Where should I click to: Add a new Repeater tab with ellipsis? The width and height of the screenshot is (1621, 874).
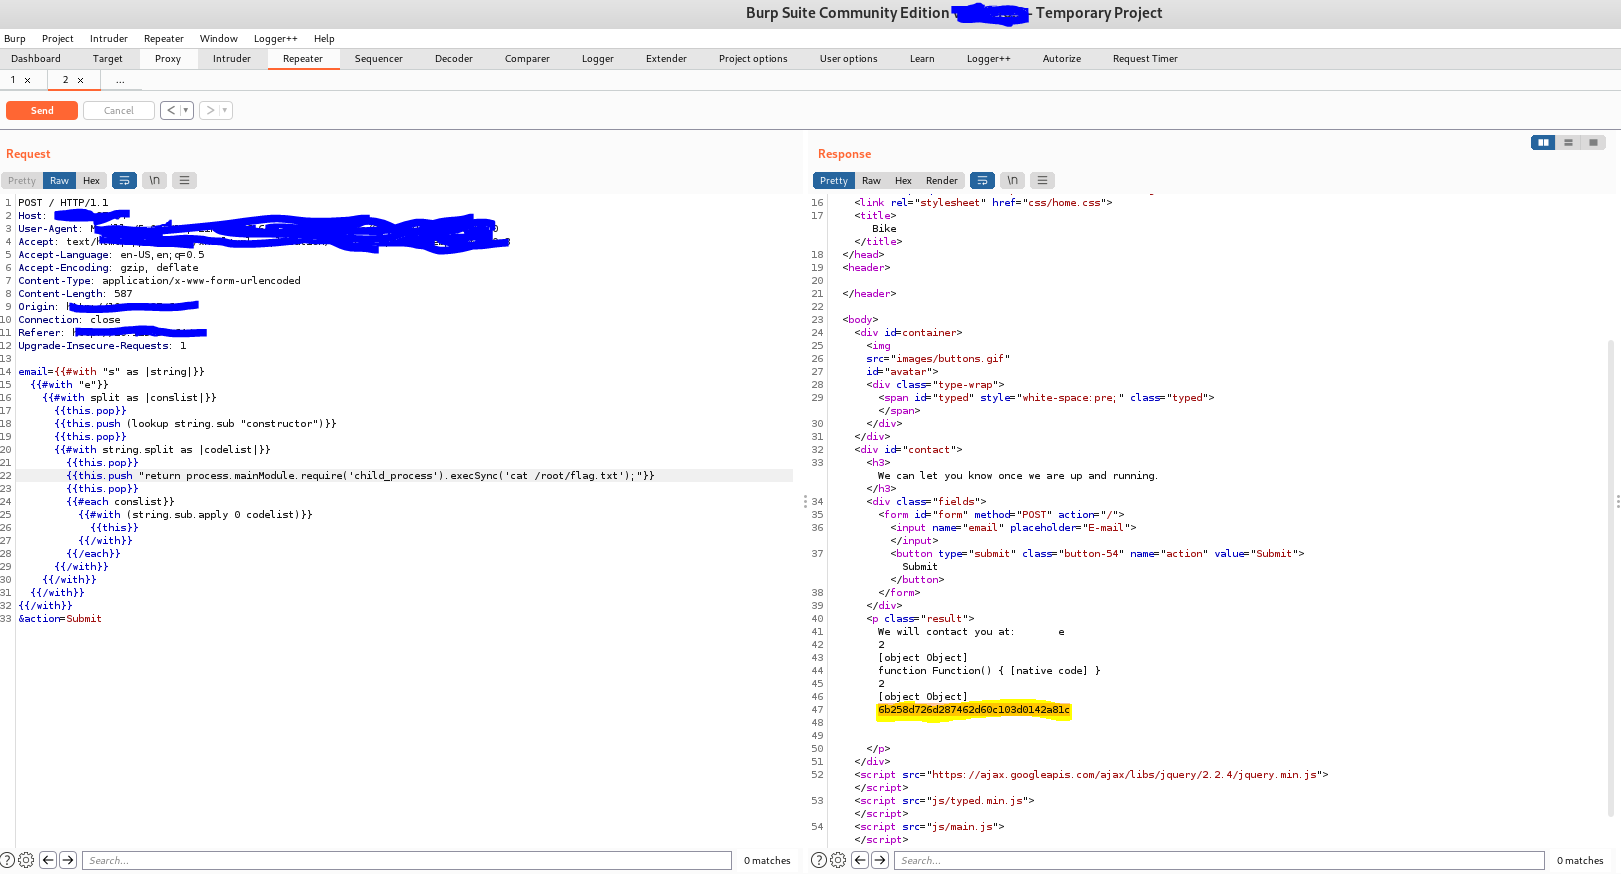[x=120, y=80]
